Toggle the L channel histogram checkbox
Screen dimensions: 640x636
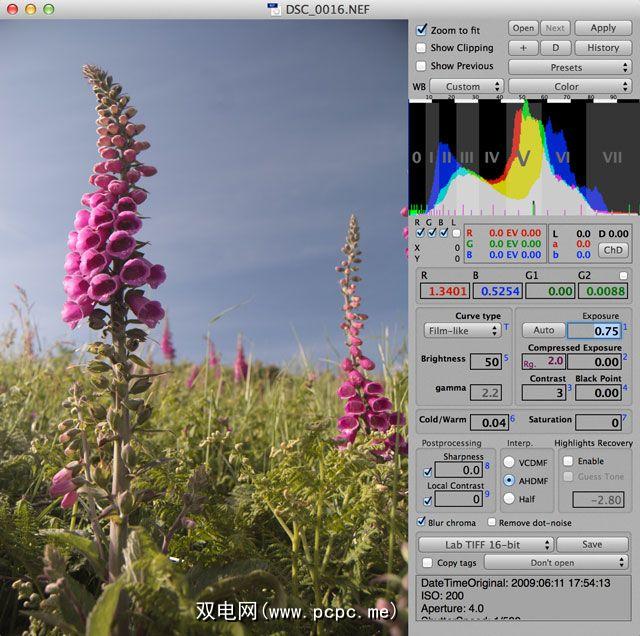[457, 233]
